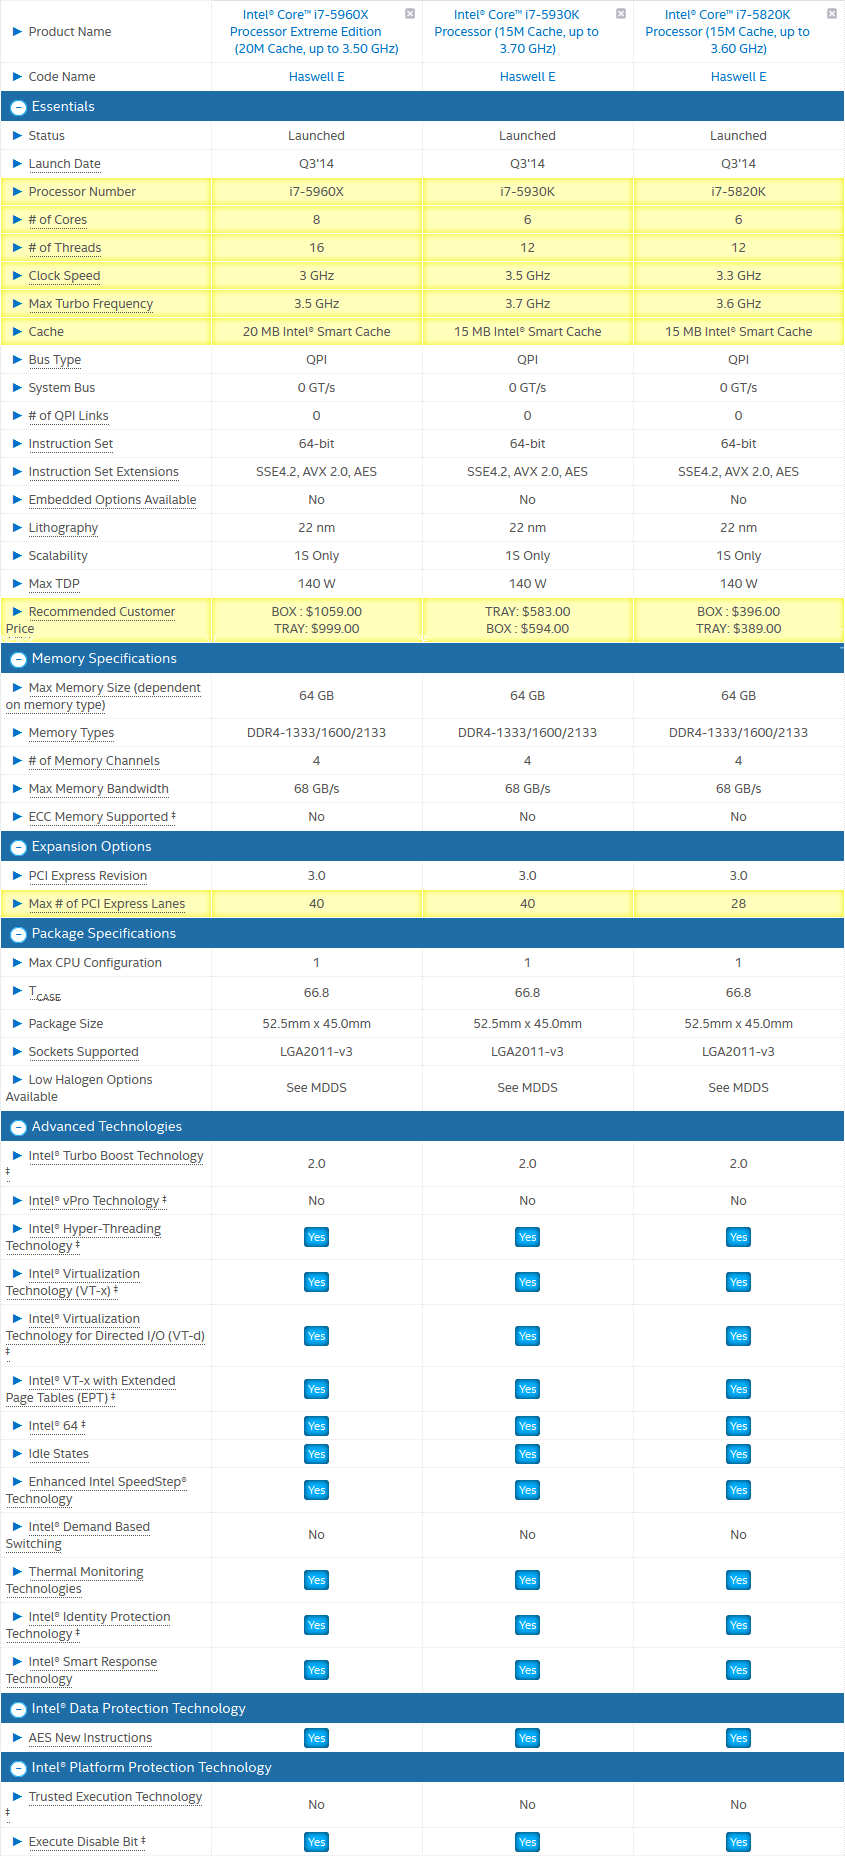
Task: Click the Bus Type row label
Action: [x=54, y=360]
